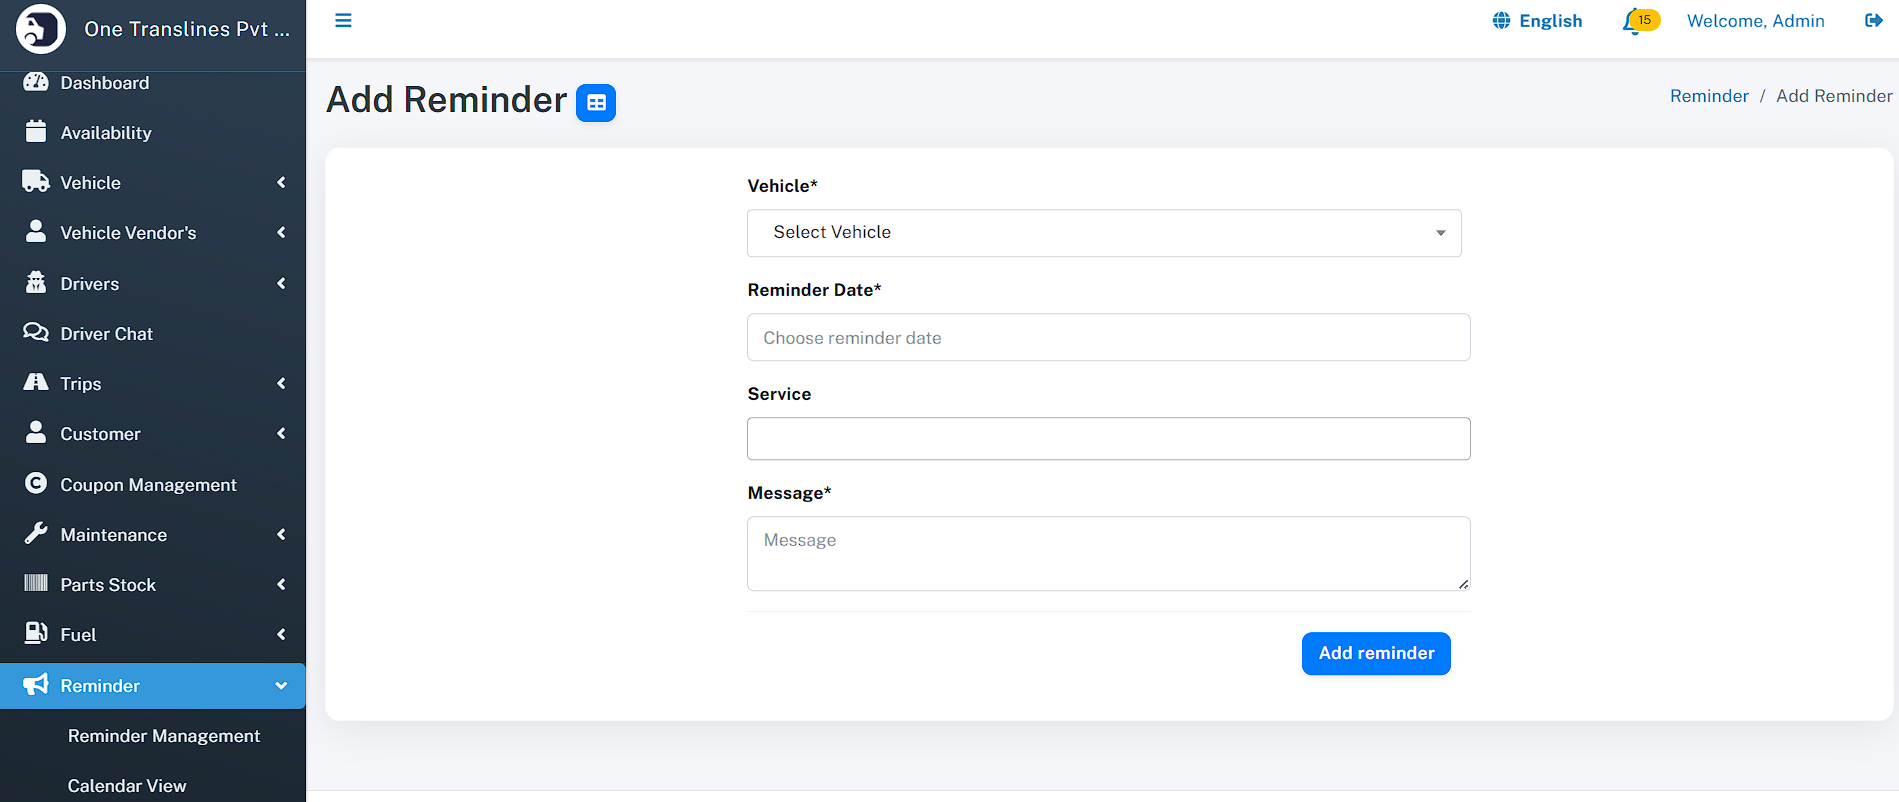Click the hamburger menu toggle icon
1899x802 pixels.
coord(343,21)
